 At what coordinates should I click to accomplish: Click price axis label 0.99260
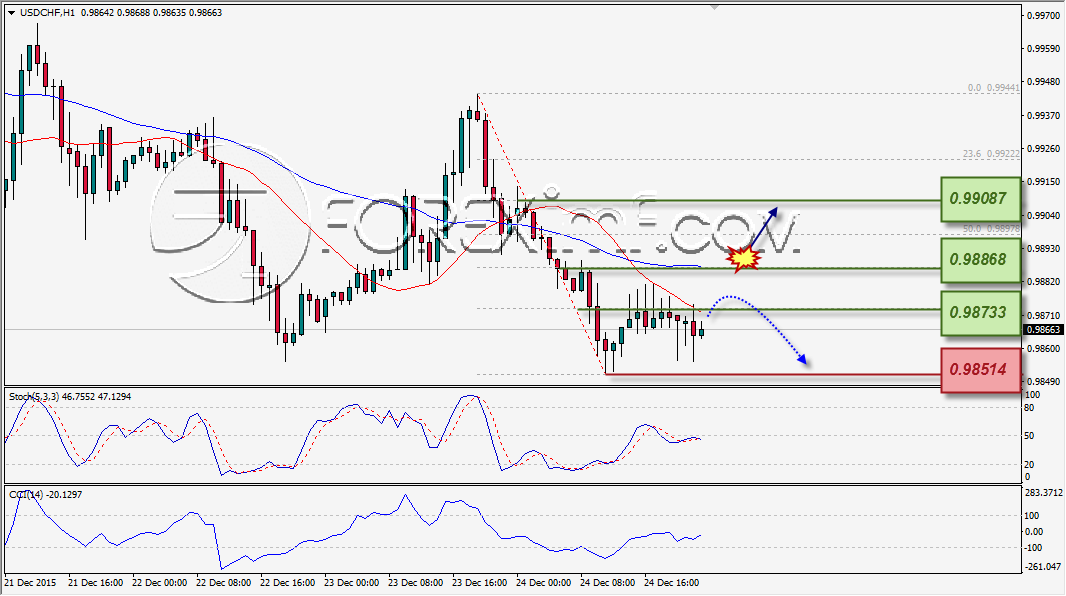pos(1043,149)
